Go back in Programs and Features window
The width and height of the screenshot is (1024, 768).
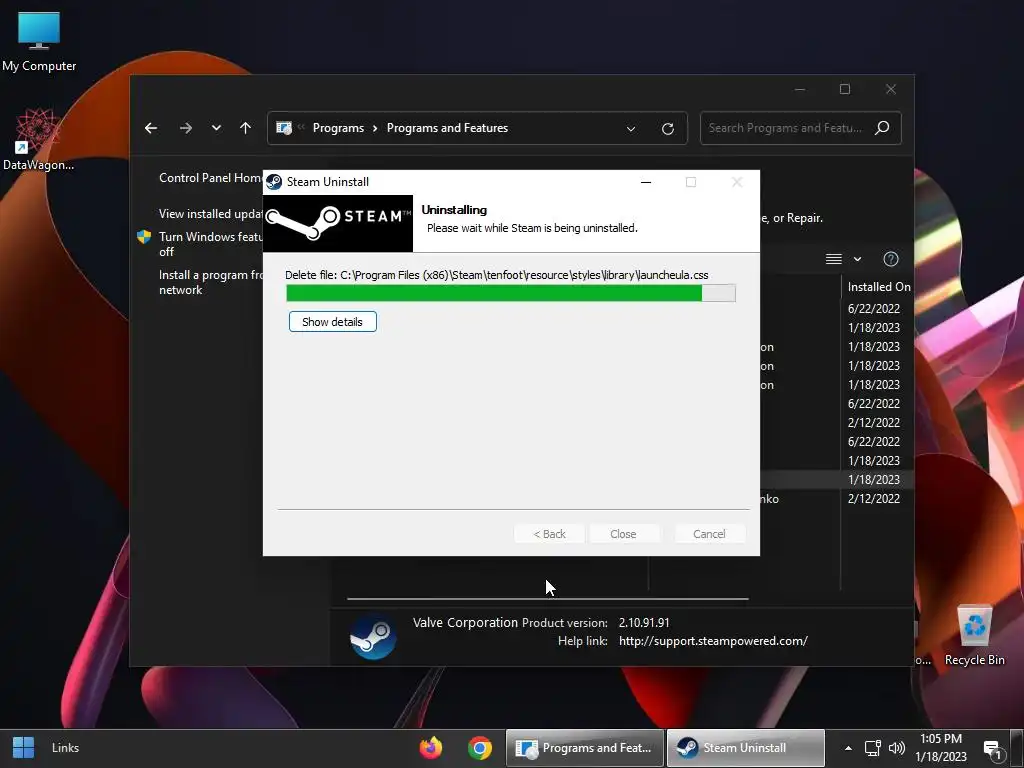(x=151, y=128)
